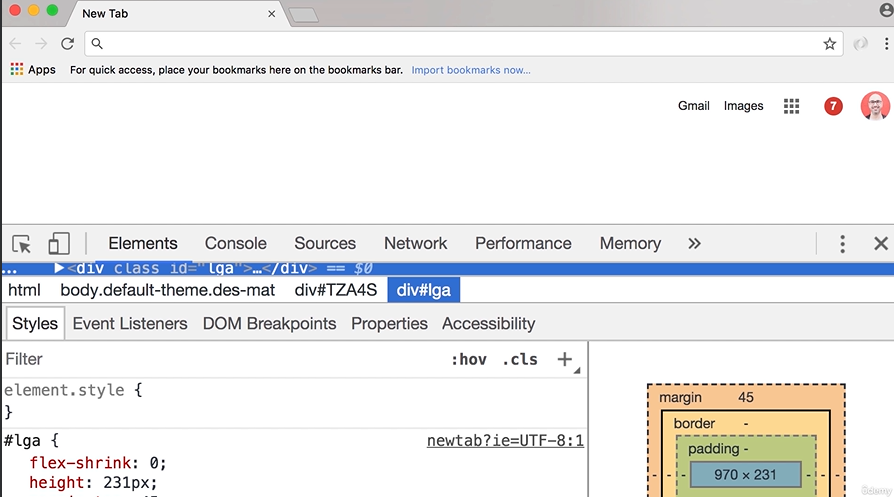Activate the inspect element picker tool
This screenshot has height=497, width=894.
[21, 244]
